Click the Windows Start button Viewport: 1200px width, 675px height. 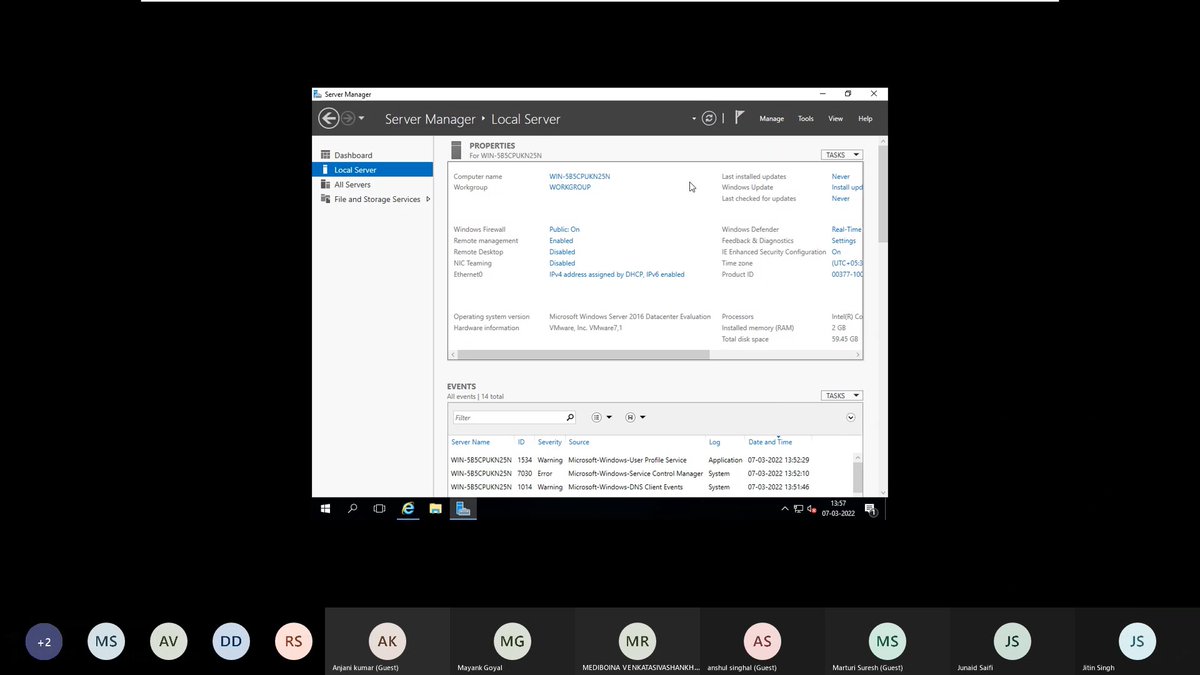point(325,509)
